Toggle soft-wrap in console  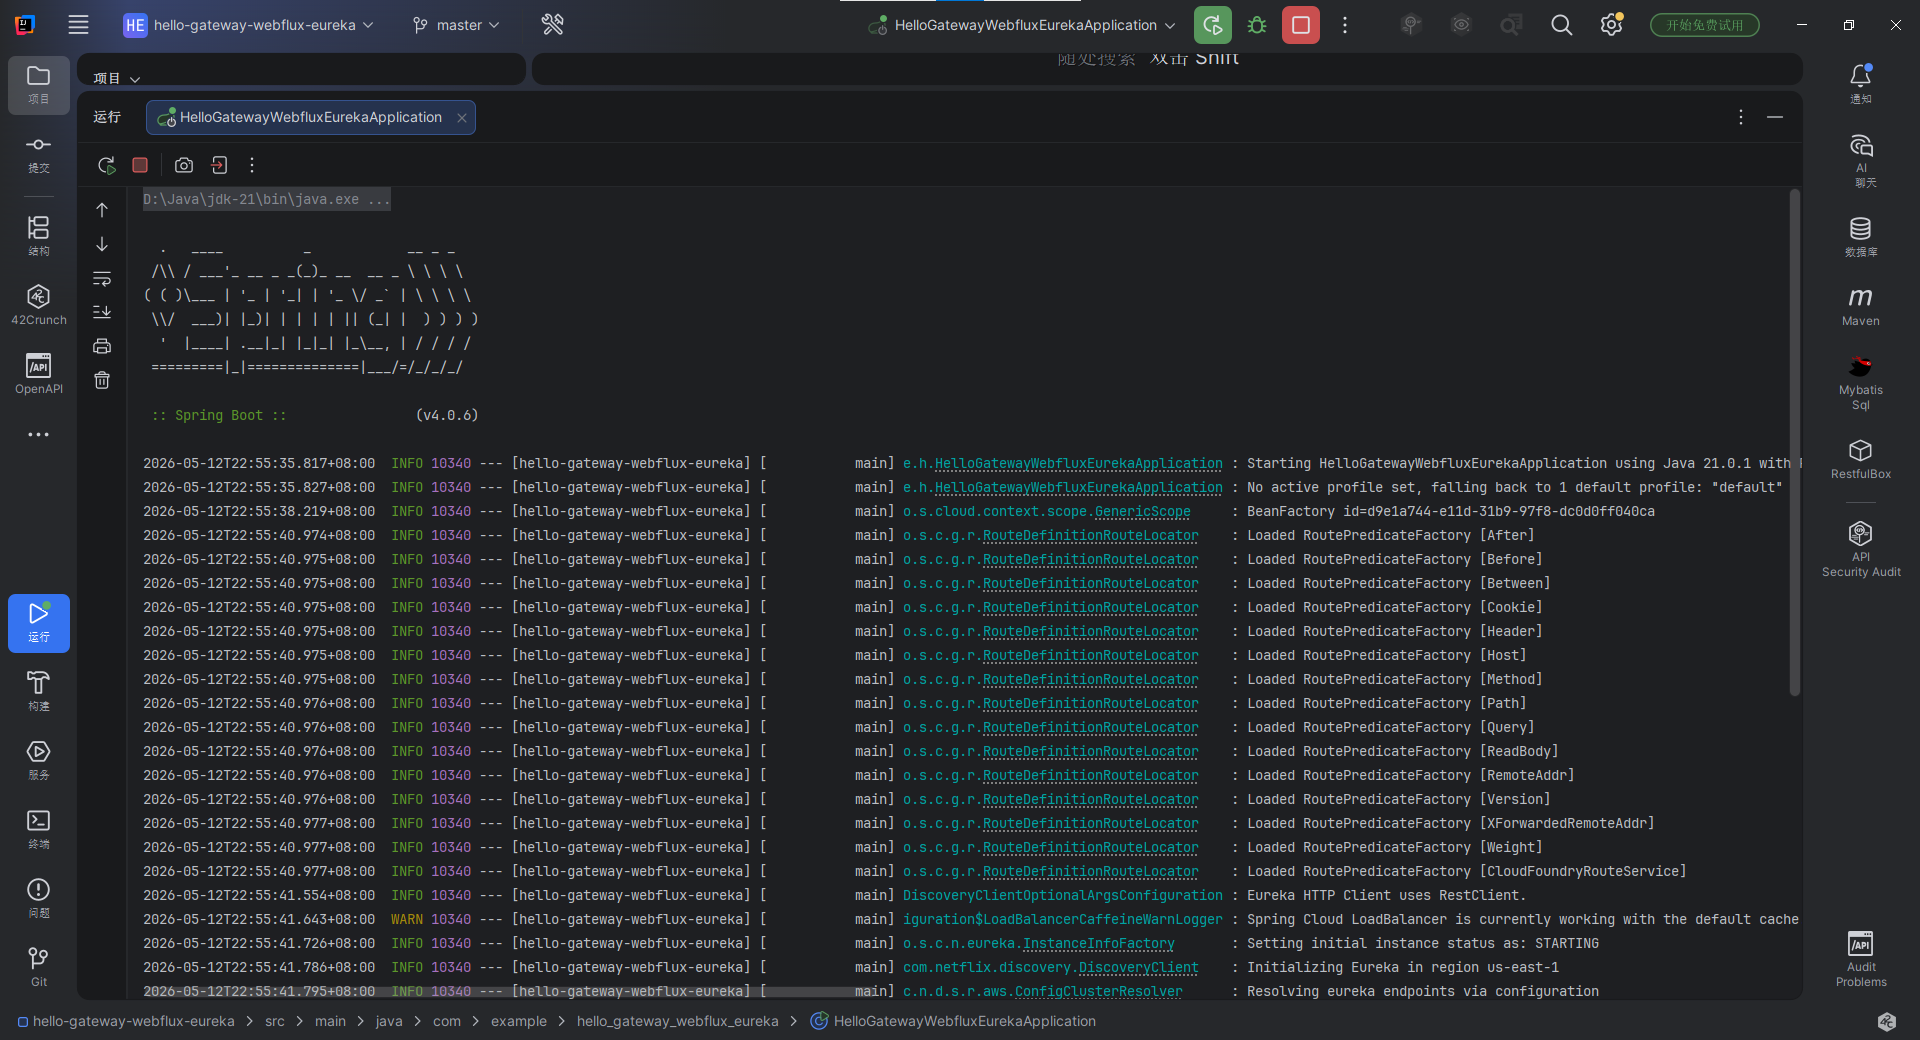click(x=102, y=278)
